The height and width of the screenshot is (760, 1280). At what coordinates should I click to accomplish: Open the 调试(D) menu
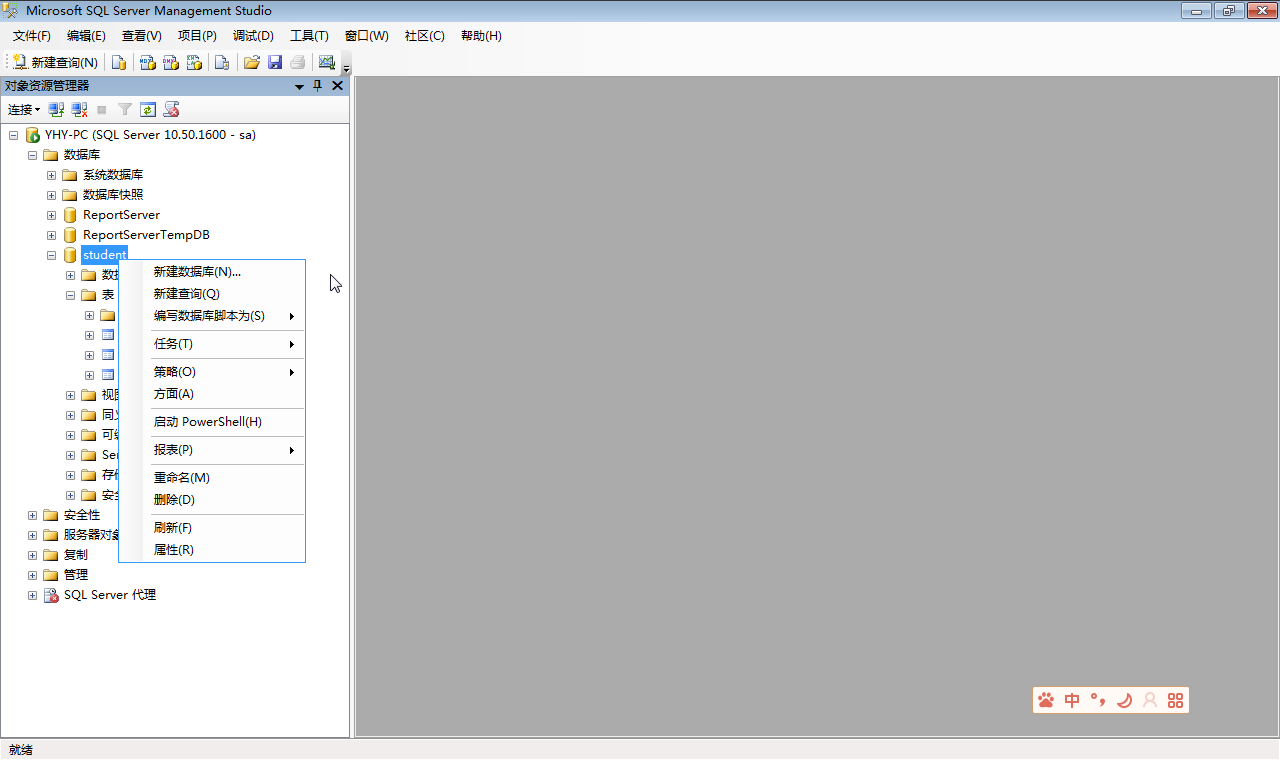(x=253, y=36)
